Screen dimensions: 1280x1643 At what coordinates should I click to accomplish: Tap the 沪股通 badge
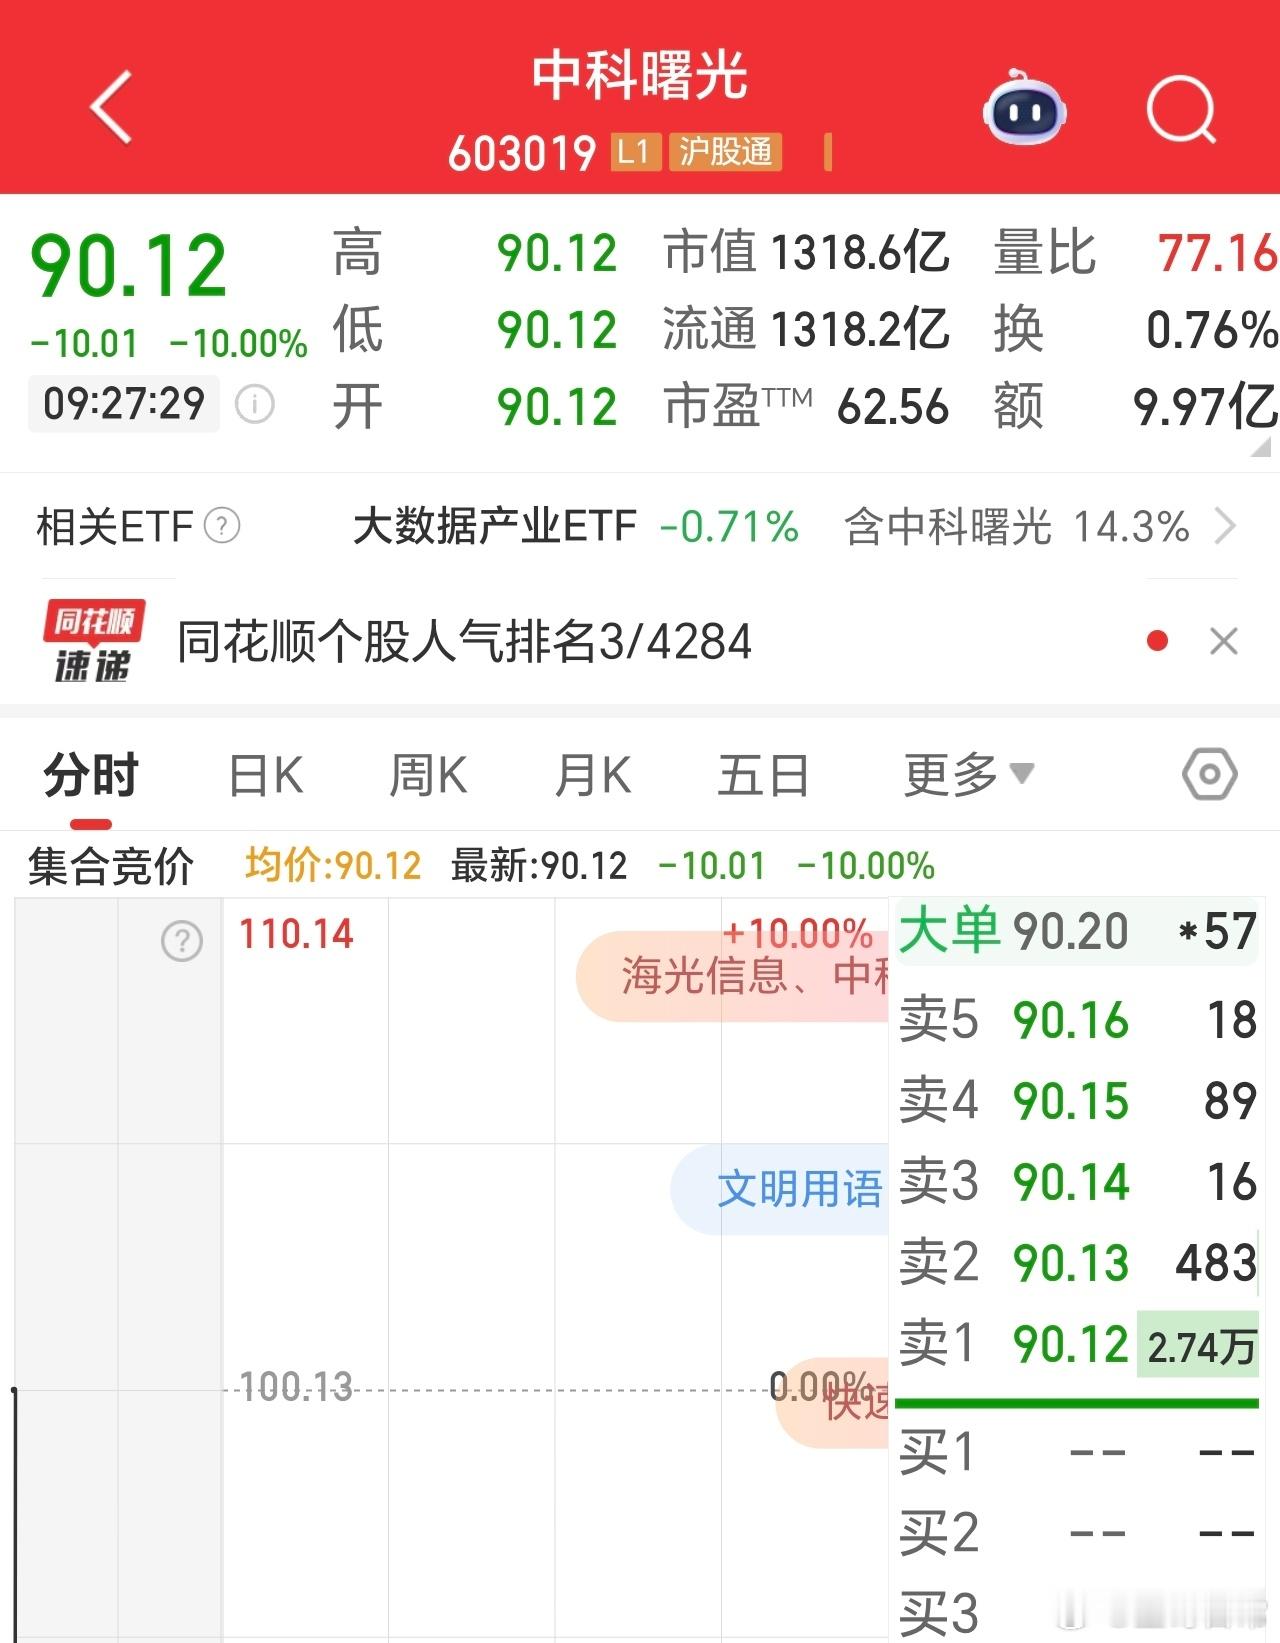tap(725, 152)
